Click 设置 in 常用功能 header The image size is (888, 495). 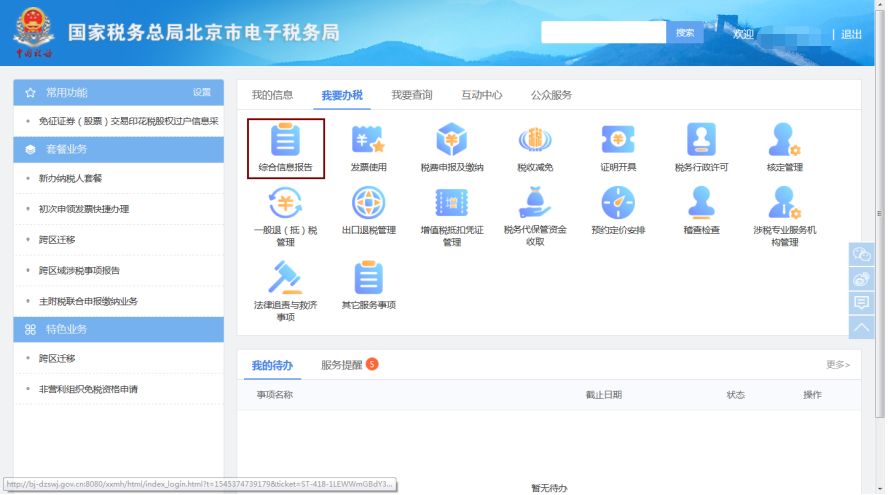(x=202, y=92)
